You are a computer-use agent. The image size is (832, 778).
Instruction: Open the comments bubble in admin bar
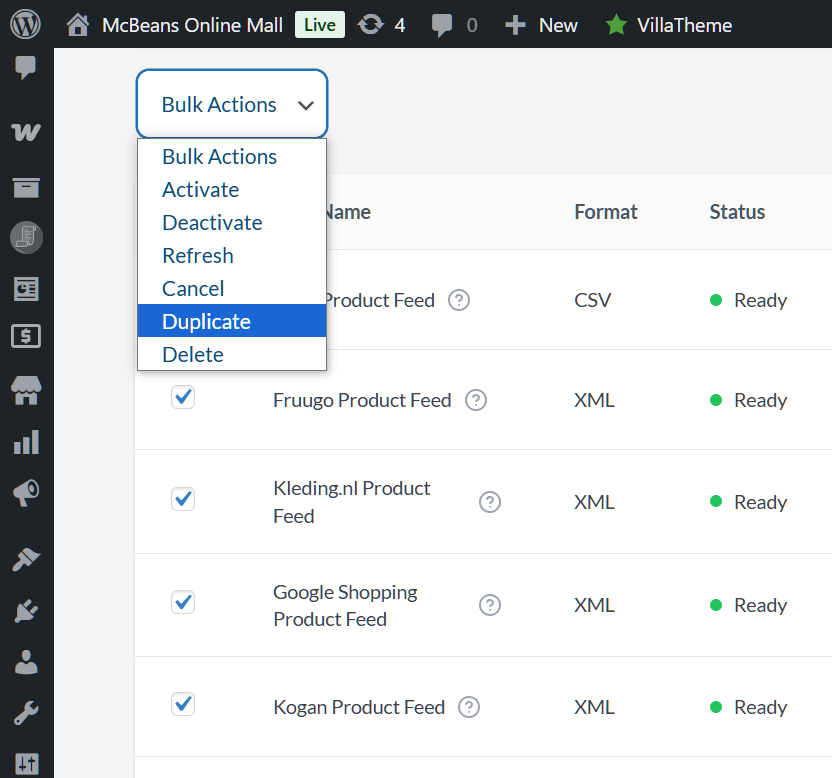(x=441, y=25)
